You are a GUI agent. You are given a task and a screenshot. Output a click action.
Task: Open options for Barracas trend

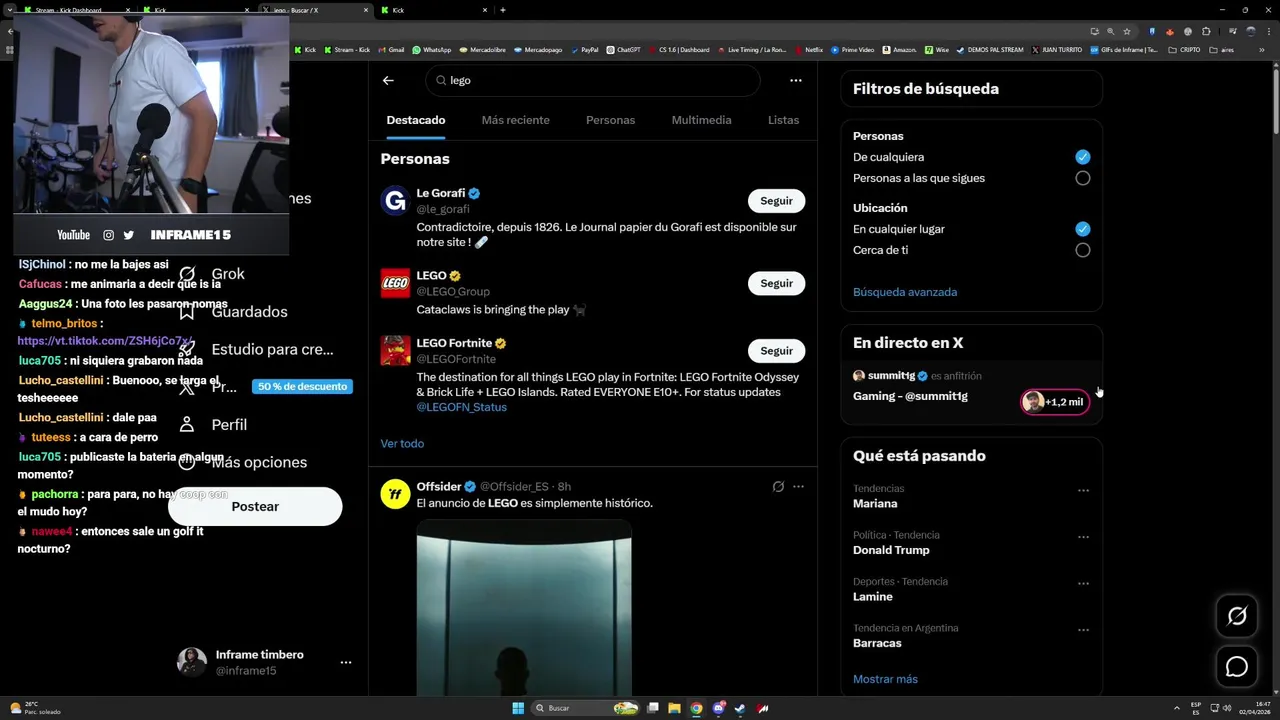click(x=1083, y=630)
